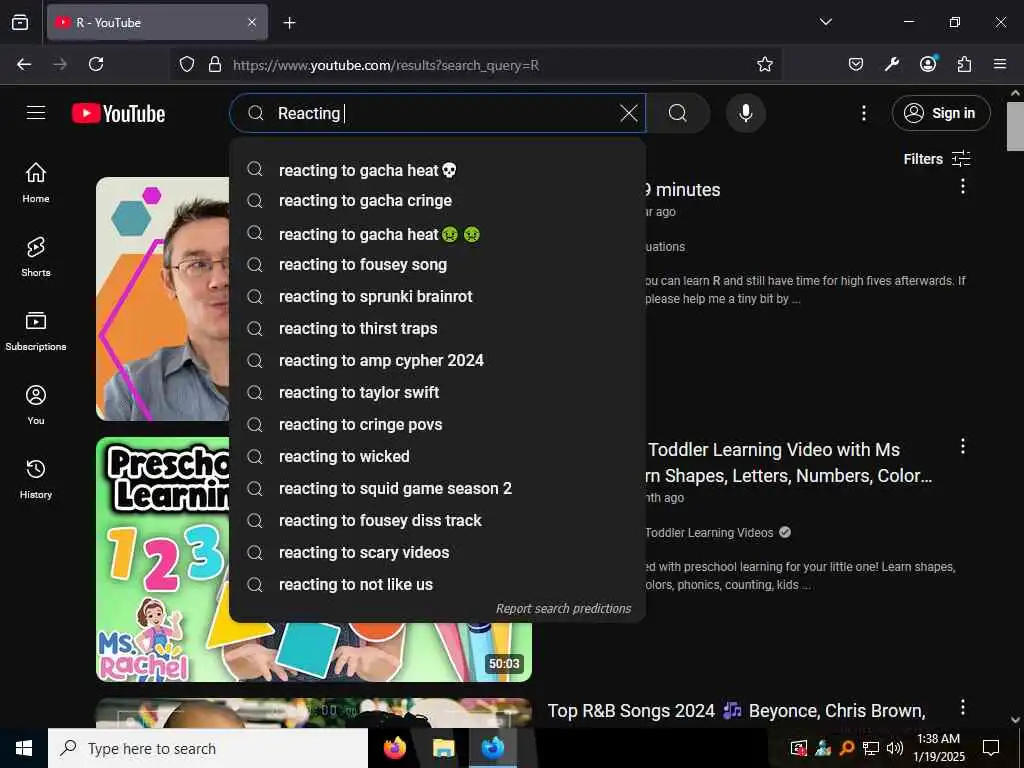Open the You sidebar section
1024x768 pixels.
36,405
